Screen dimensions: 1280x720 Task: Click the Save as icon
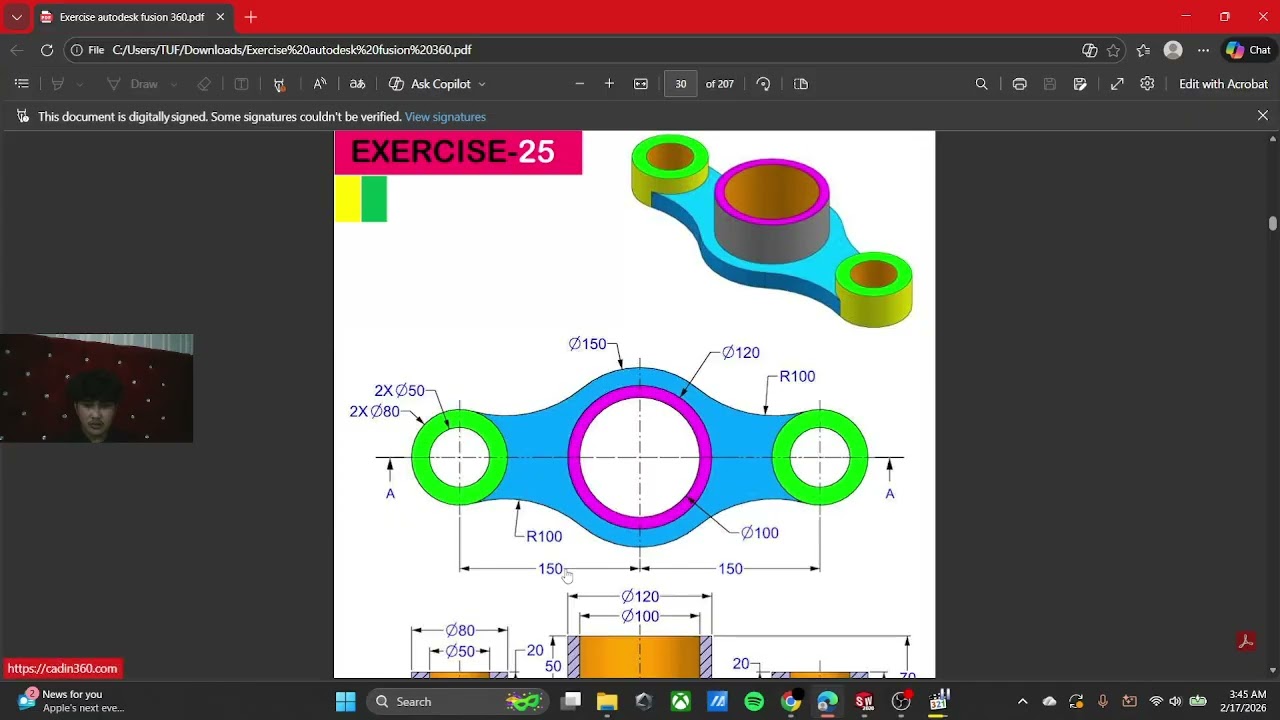coord(1080,84)
